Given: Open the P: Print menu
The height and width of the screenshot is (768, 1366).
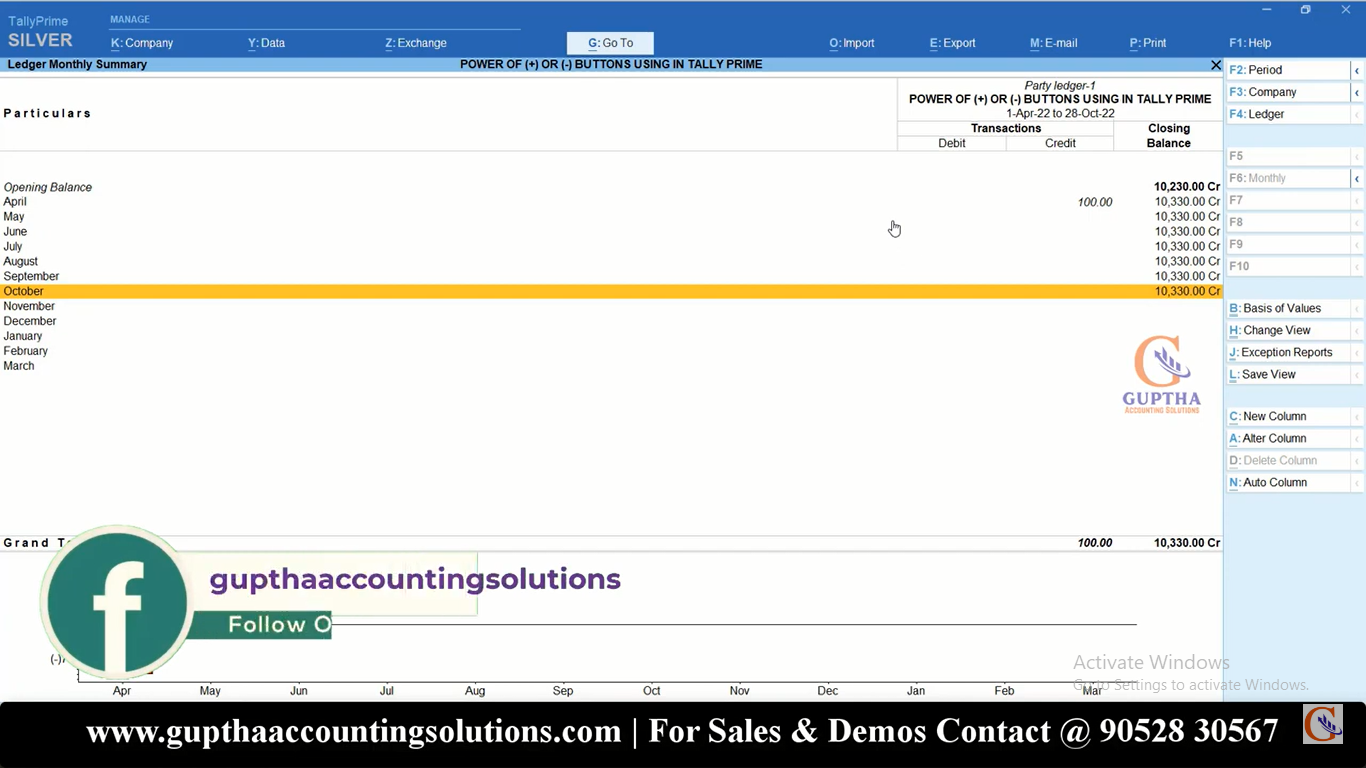Looking at the screenshot, I should pyautogui.click(x=1147, y=43).
